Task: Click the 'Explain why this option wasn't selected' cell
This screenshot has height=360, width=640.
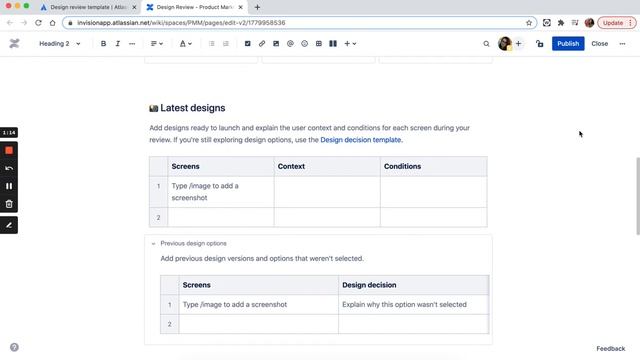Action: coord(413,304)
